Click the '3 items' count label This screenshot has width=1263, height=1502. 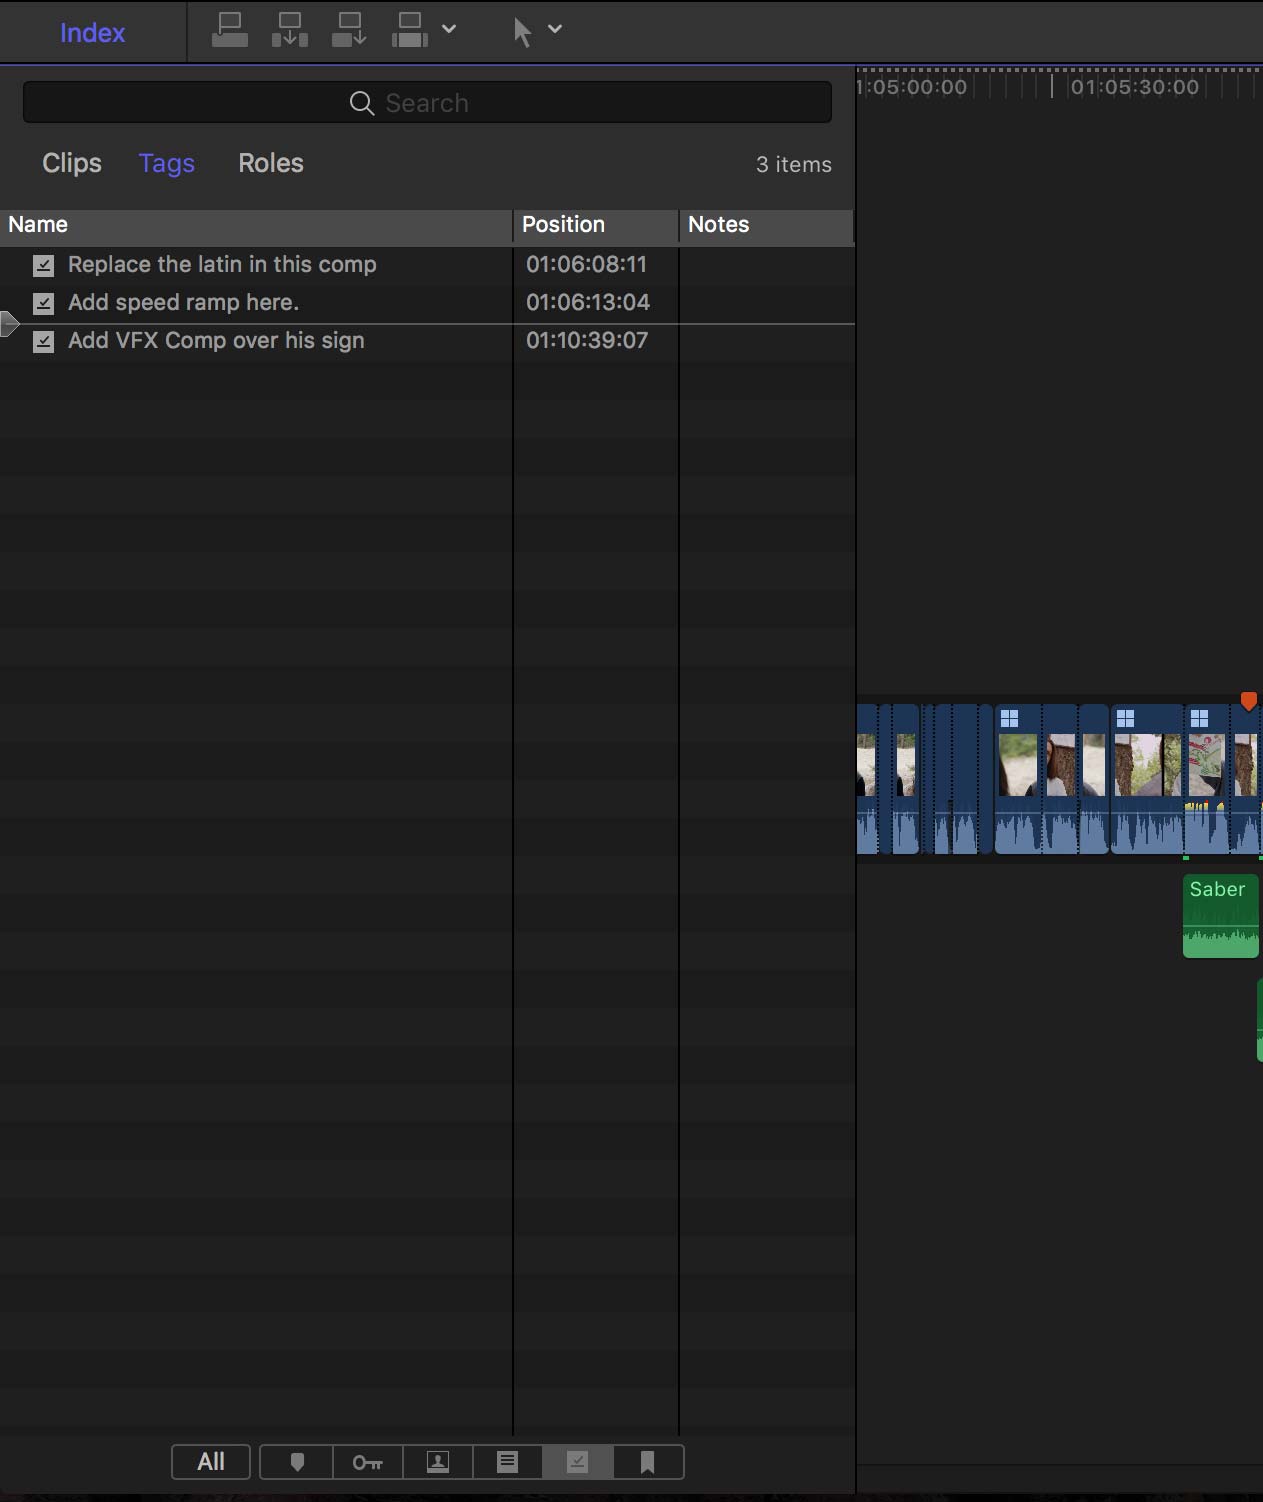coord(794,164)
